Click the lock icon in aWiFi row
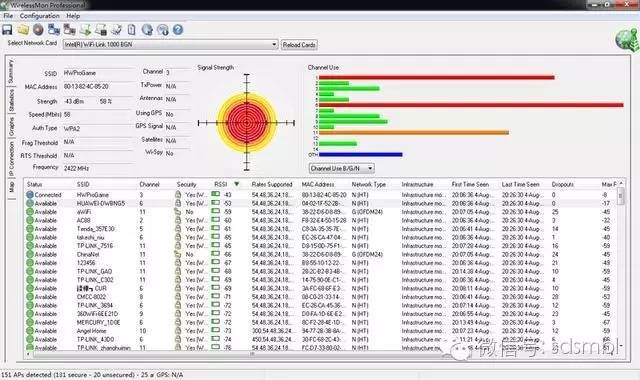The image size is (640, 380). click(x=178, y=212)
